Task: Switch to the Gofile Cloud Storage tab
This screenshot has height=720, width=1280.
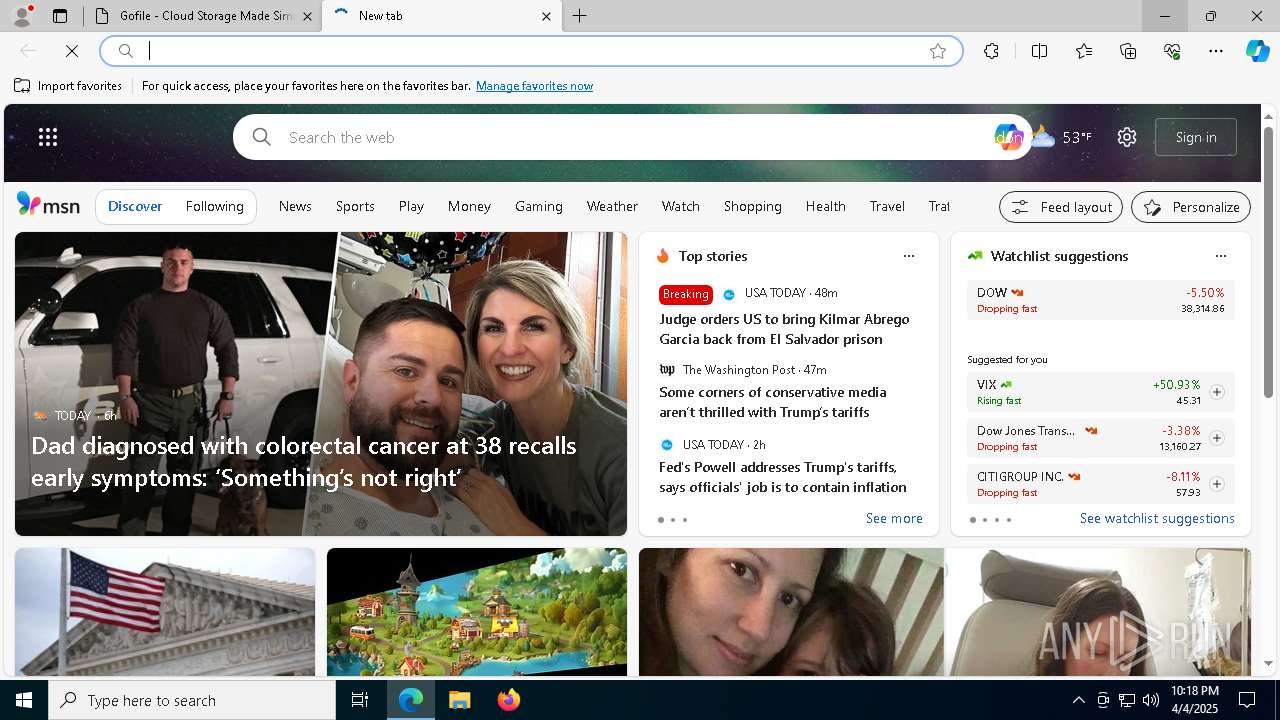Action: click(x=203, y=16)
